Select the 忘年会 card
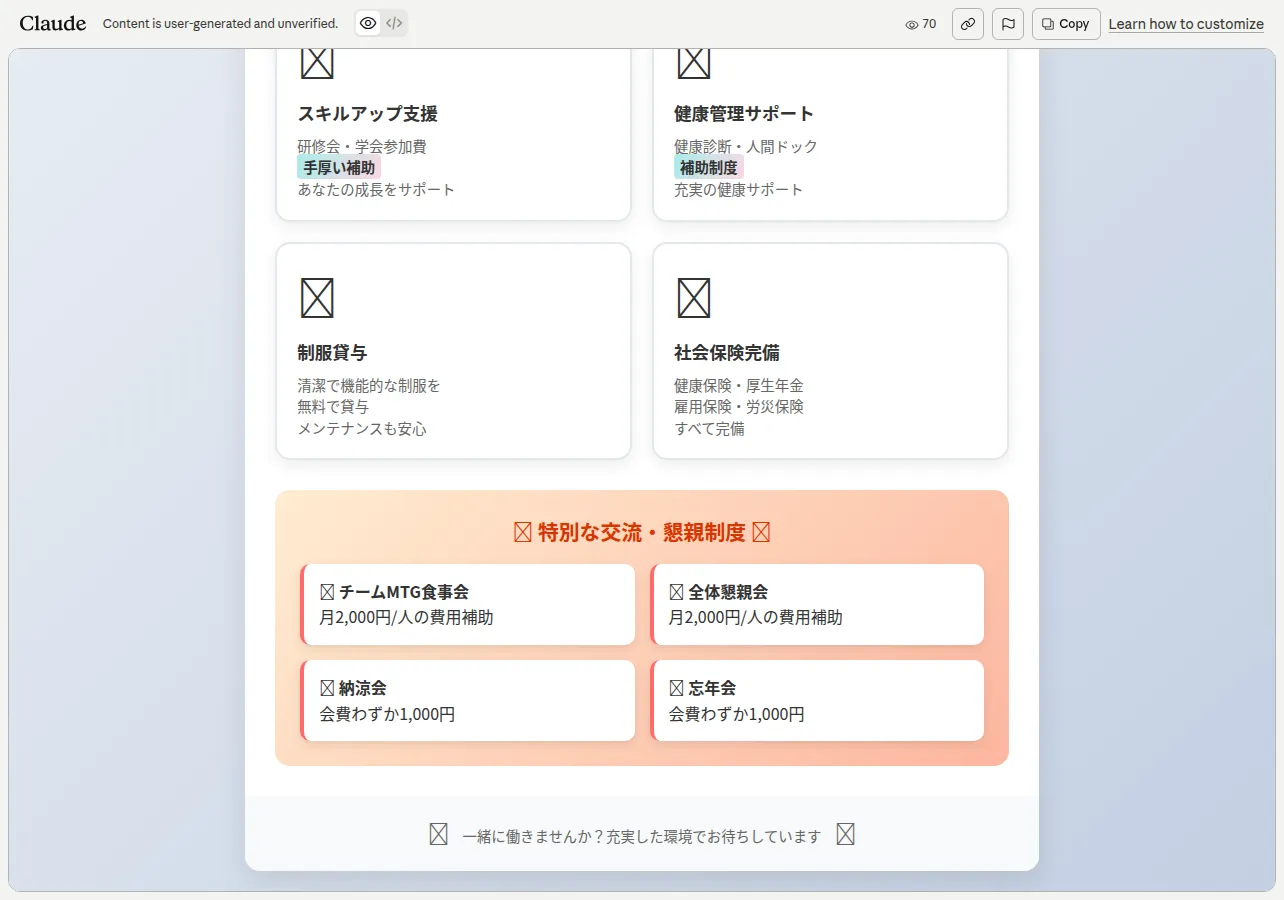1284x900 pixels. coord(817,700)
